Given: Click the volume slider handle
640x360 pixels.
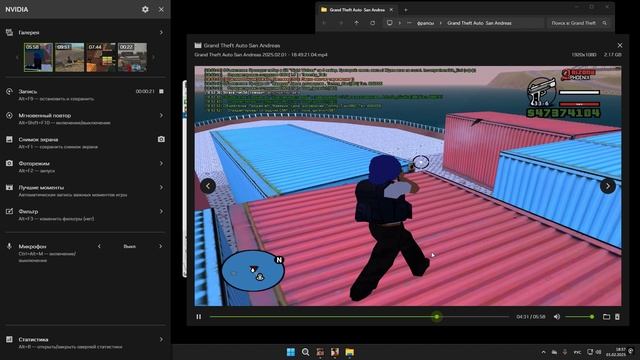Looking at the screenshot, I should 592,317.
